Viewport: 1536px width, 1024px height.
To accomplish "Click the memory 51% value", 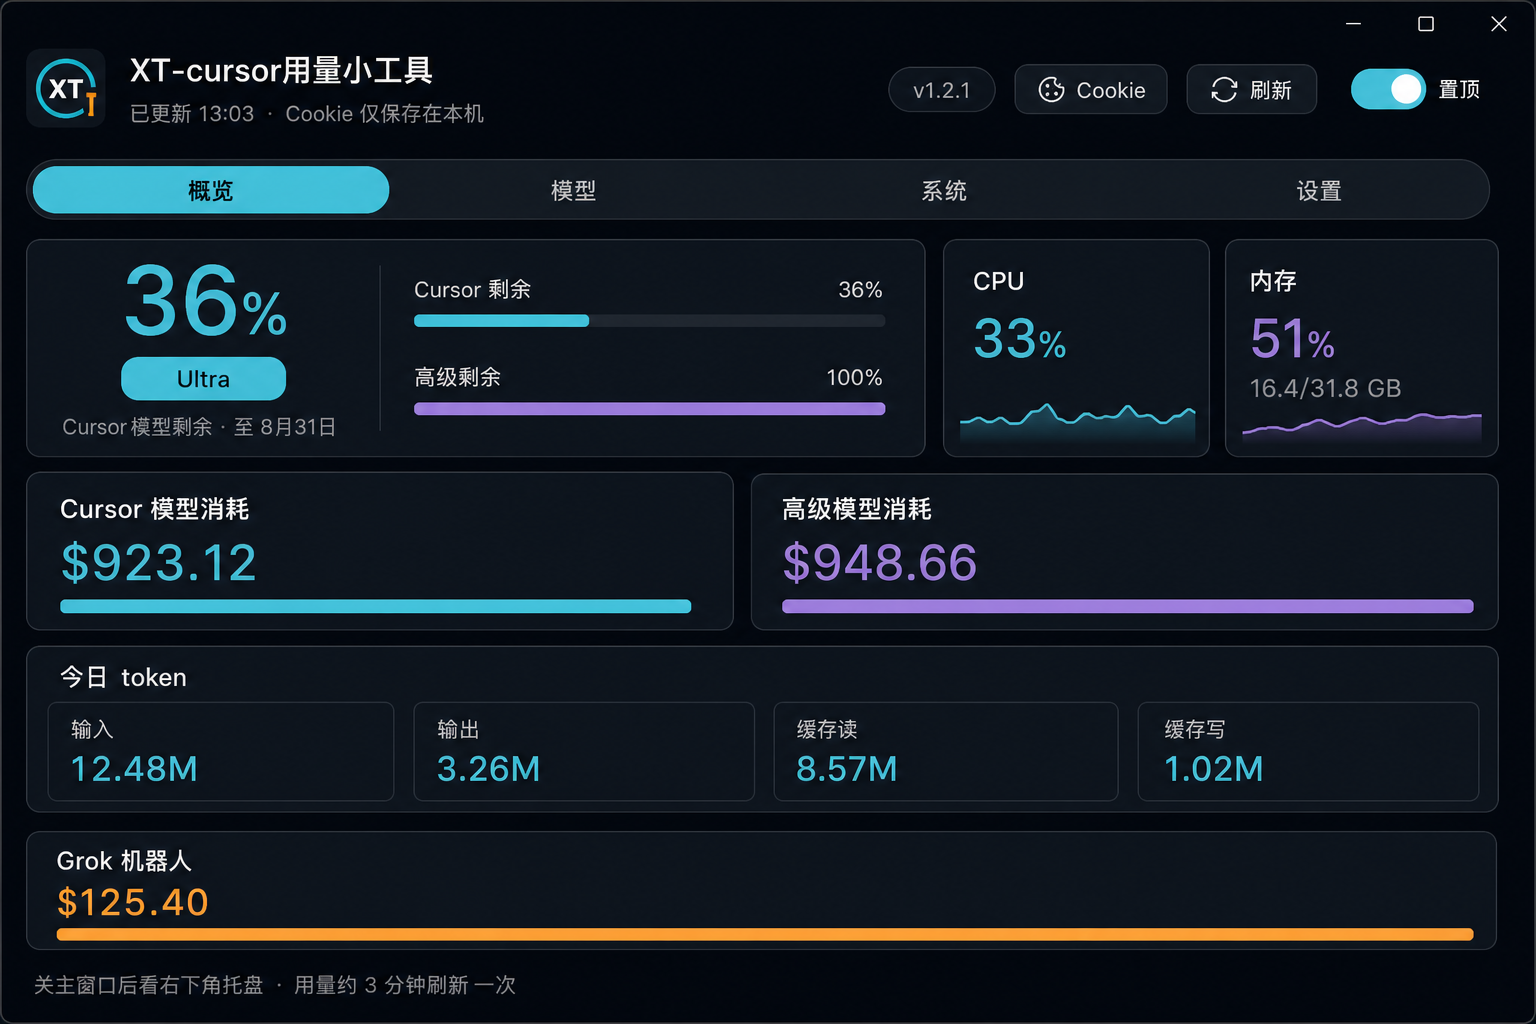I will point(1292,338).
